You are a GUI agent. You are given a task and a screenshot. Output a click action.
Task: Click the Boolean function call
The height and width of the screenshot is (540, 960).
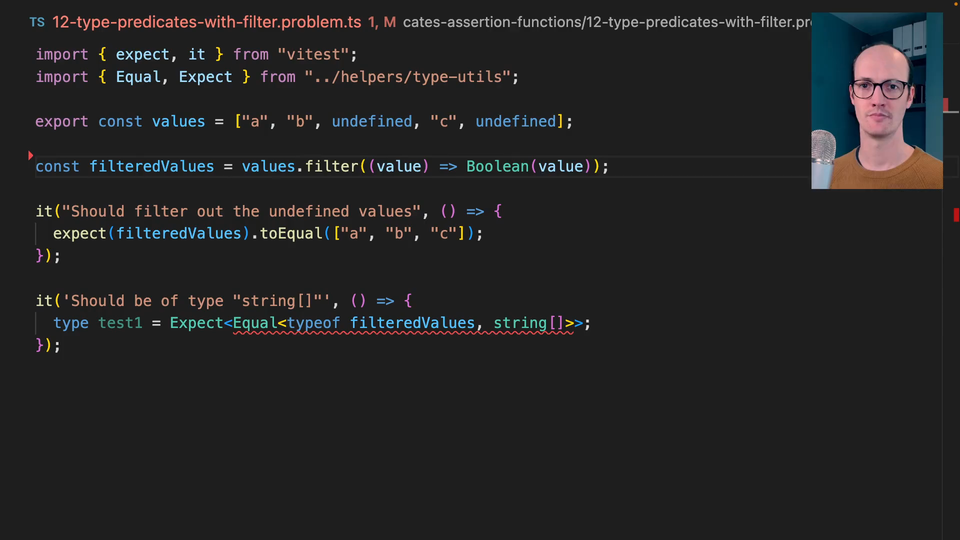coord(497,166)
